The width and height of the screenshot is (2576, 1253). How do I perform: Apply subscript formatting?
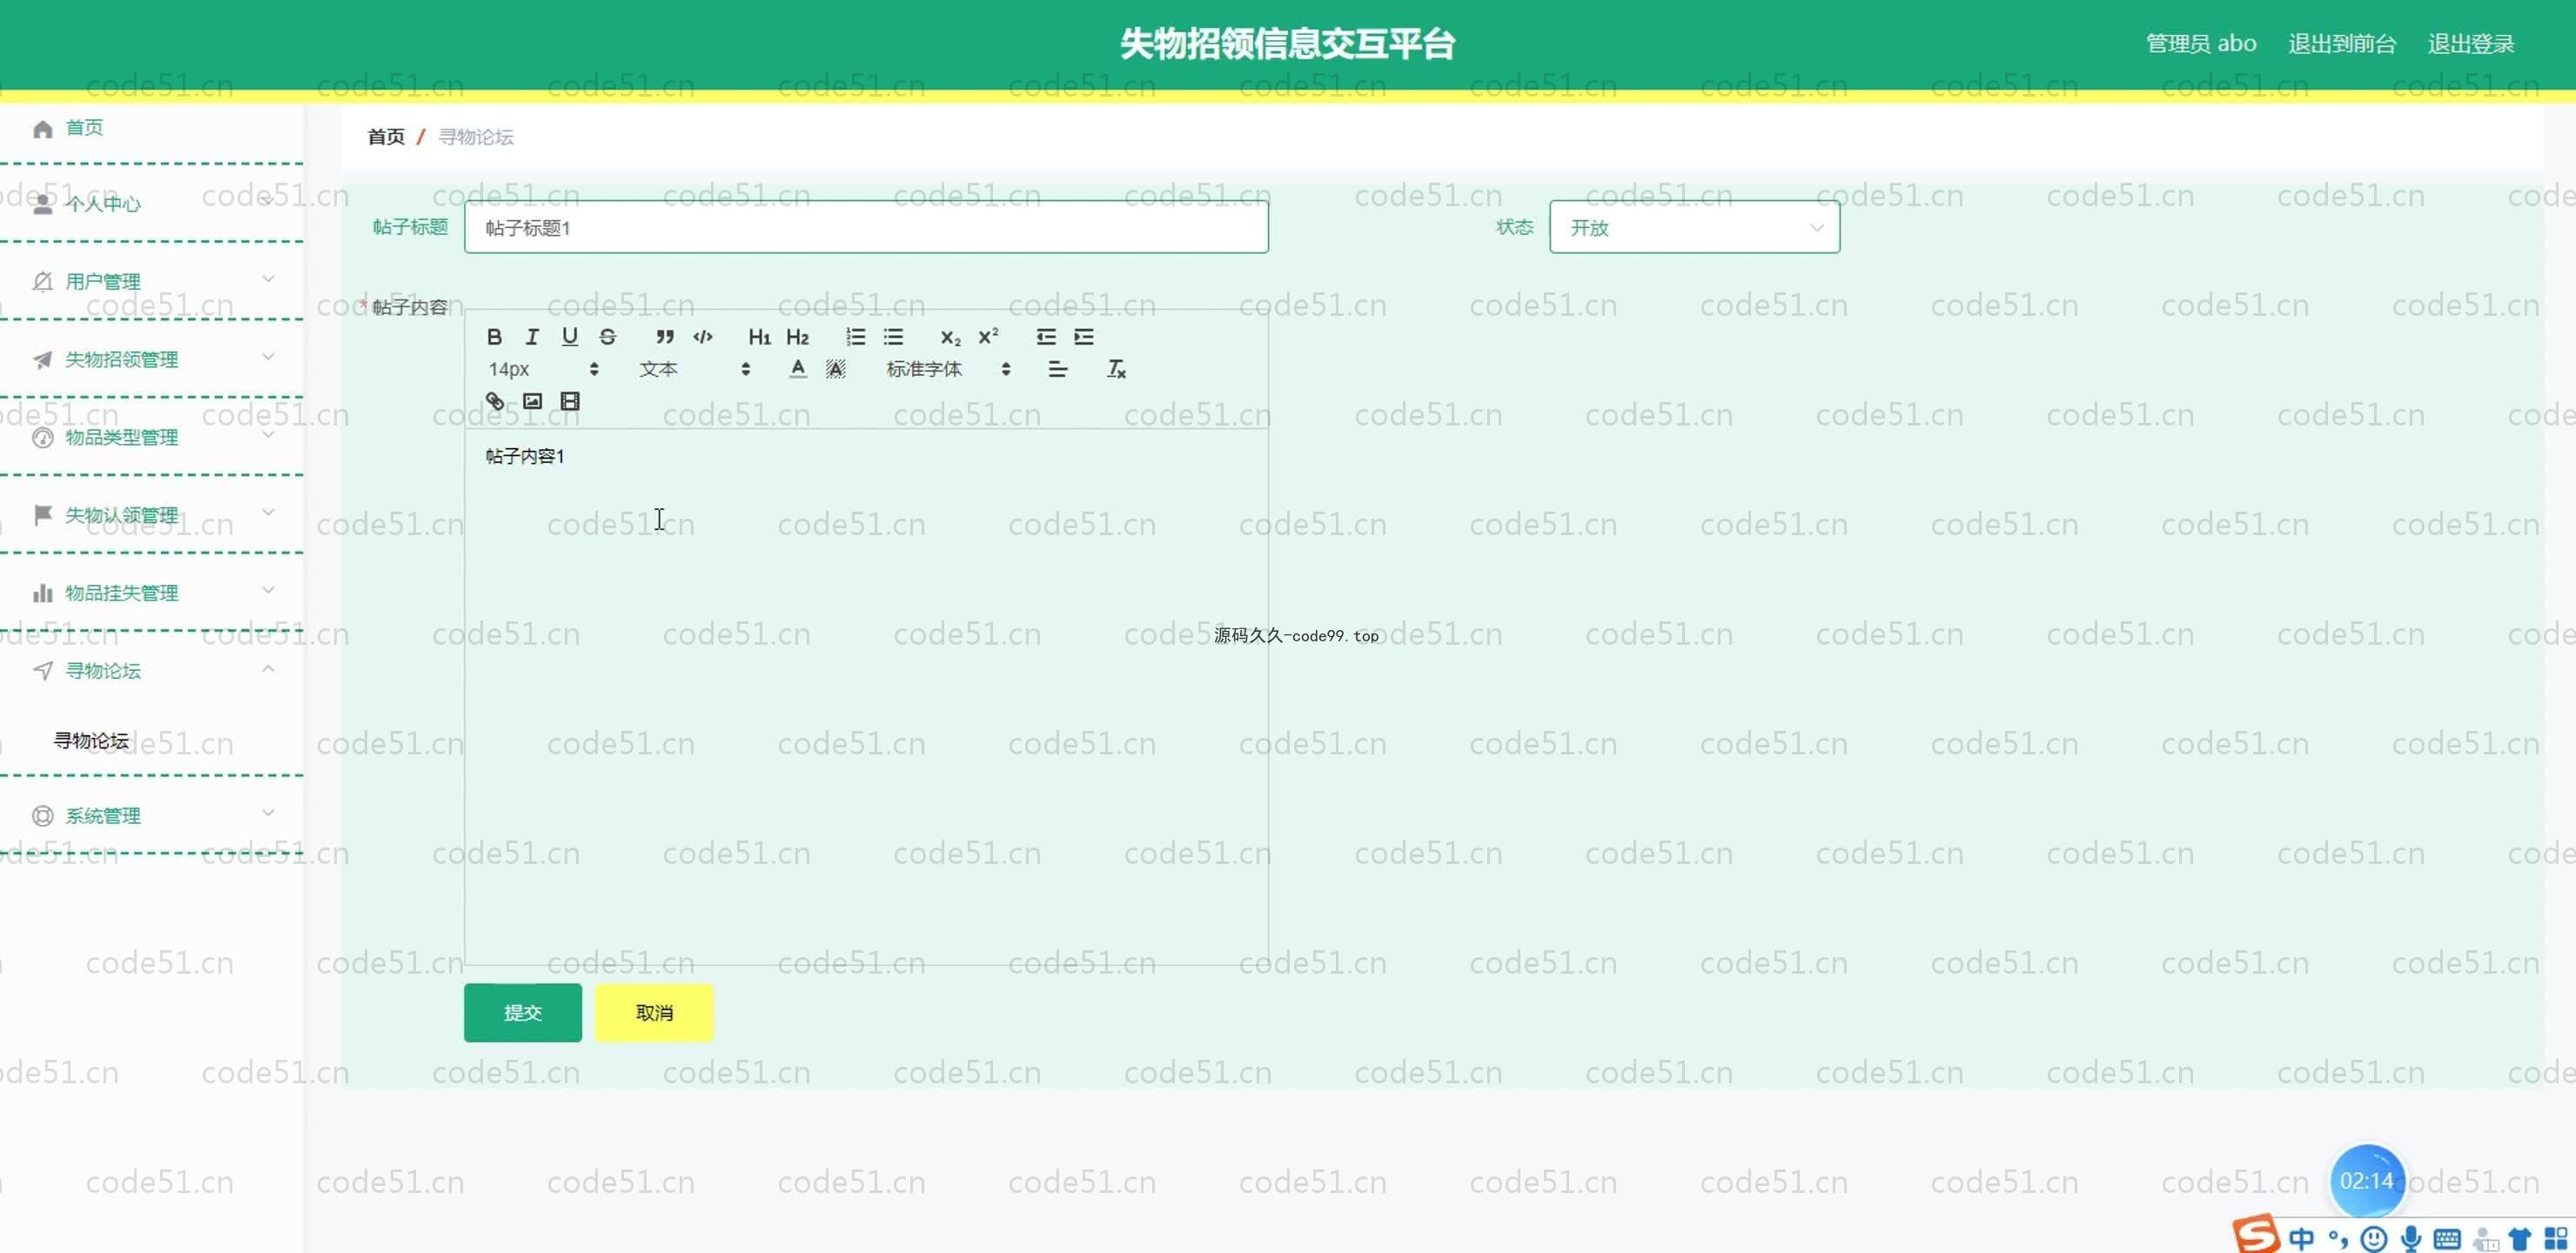(x=950, y=337)
